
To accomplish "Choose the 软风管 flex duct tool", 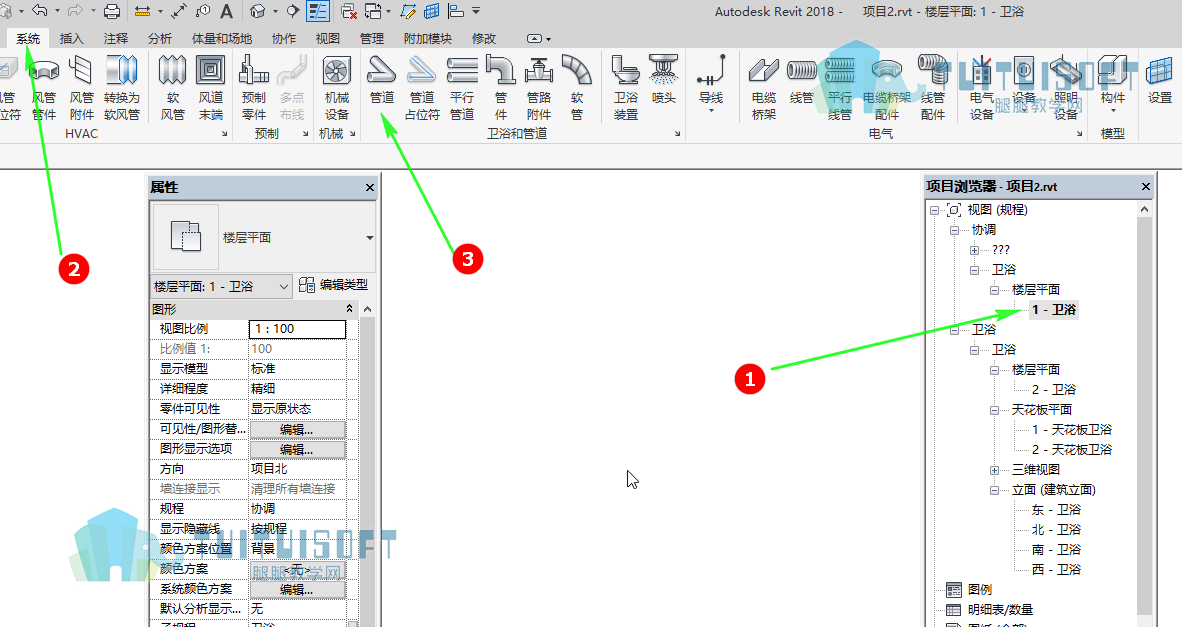I will coord(173,87).
